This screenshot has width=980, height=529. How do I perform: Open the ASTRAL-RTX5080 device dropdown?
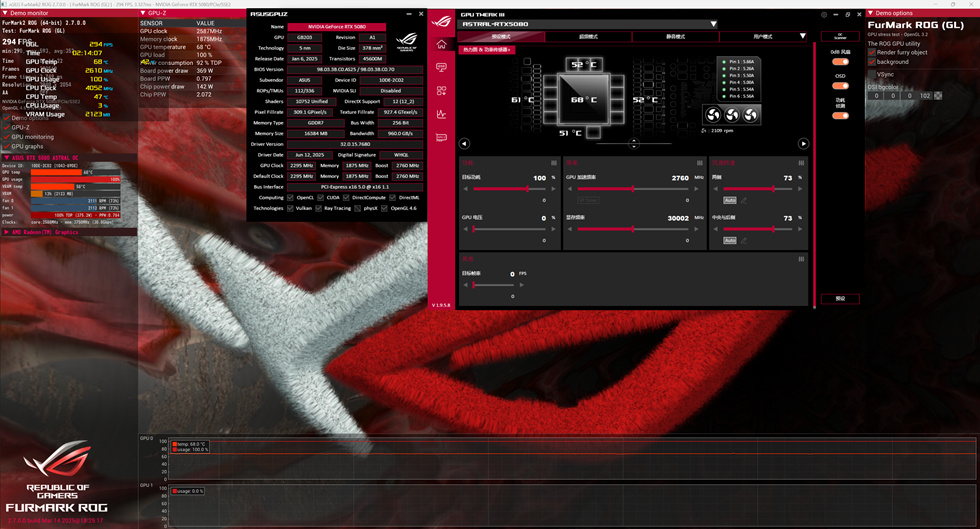[x=713, y=24]
